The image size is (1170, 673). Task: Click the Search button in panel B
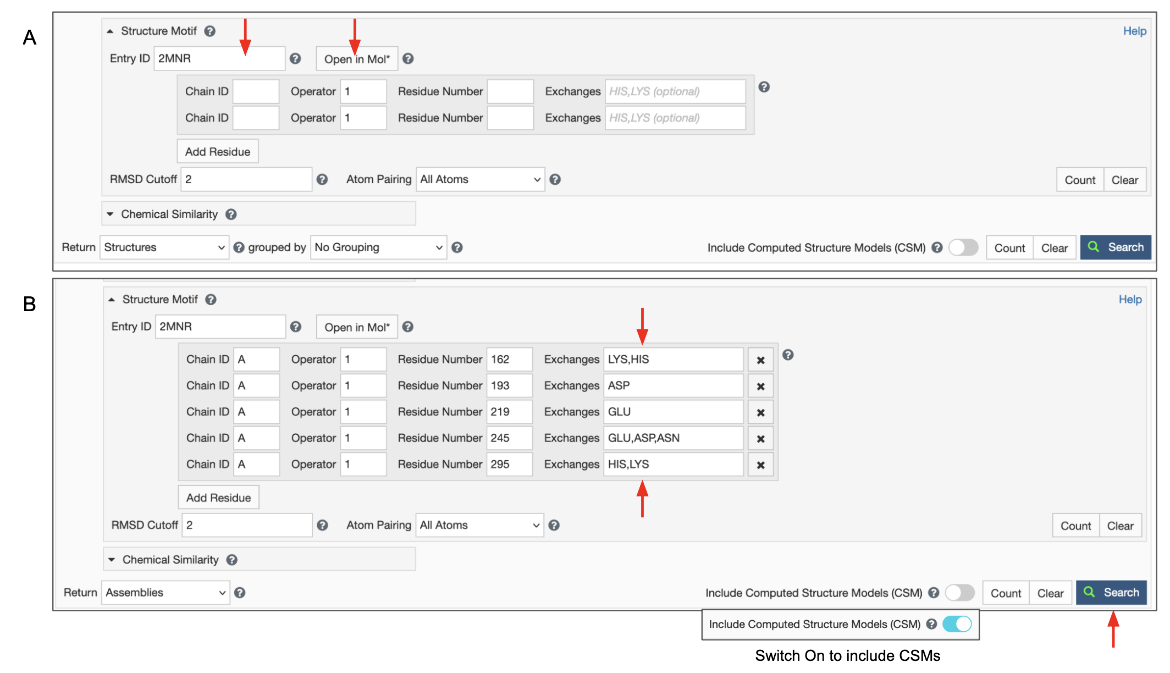pyautogui.click(x=1111, y=593)
